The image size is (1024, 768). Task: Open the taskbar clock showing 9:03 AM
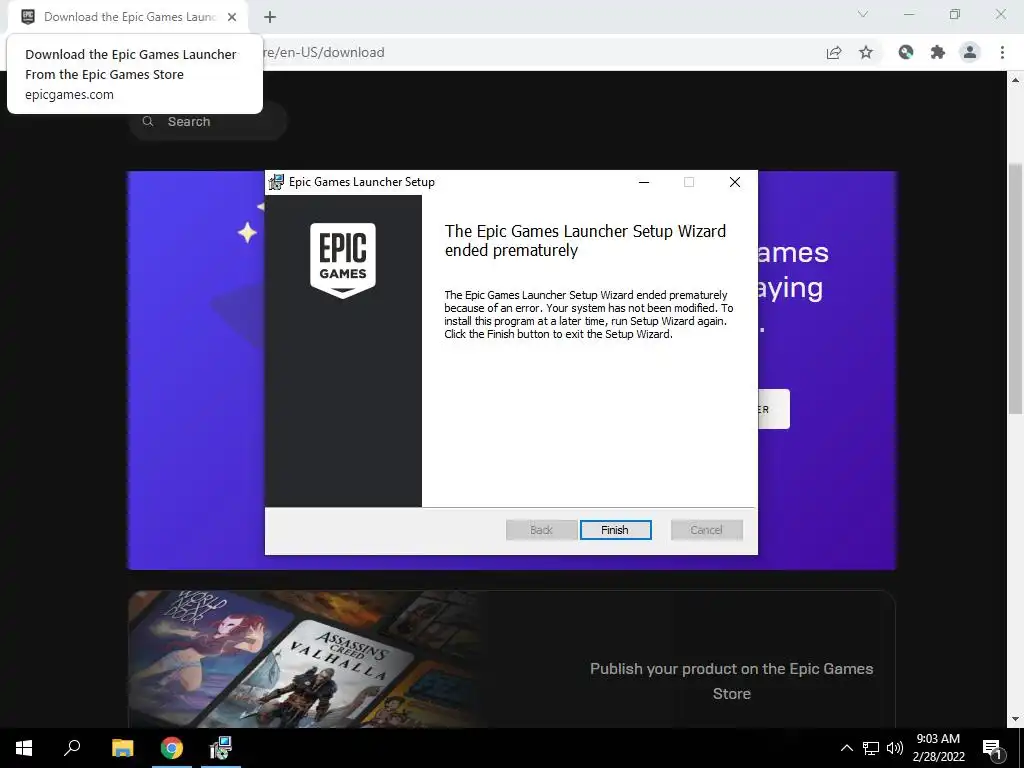[x=938, y=748]
